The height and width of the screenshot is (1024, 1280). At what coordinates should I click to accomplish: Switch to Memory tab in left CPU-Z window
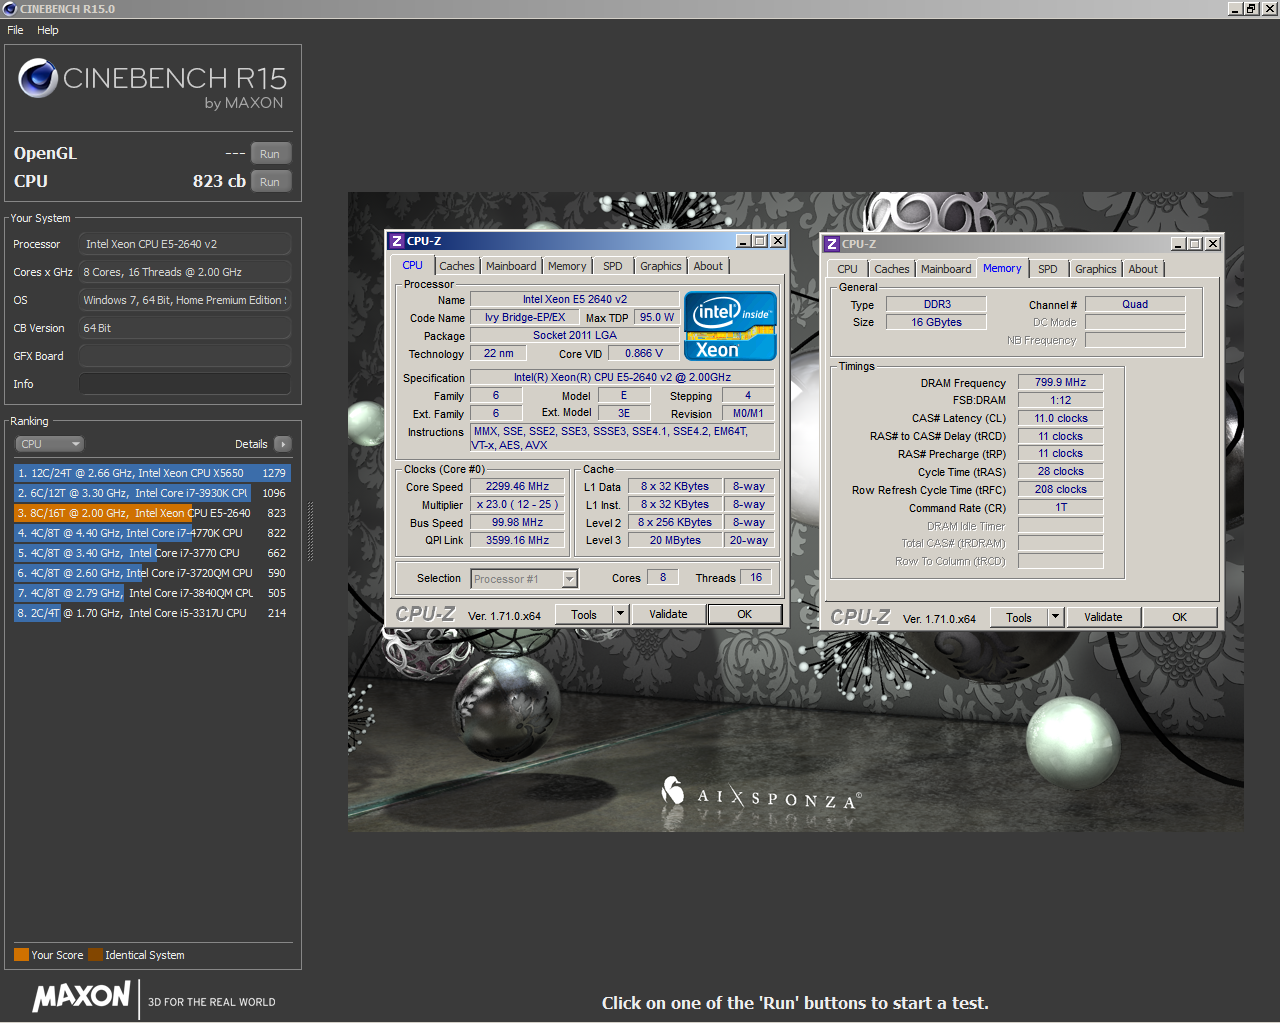[567, 266]
